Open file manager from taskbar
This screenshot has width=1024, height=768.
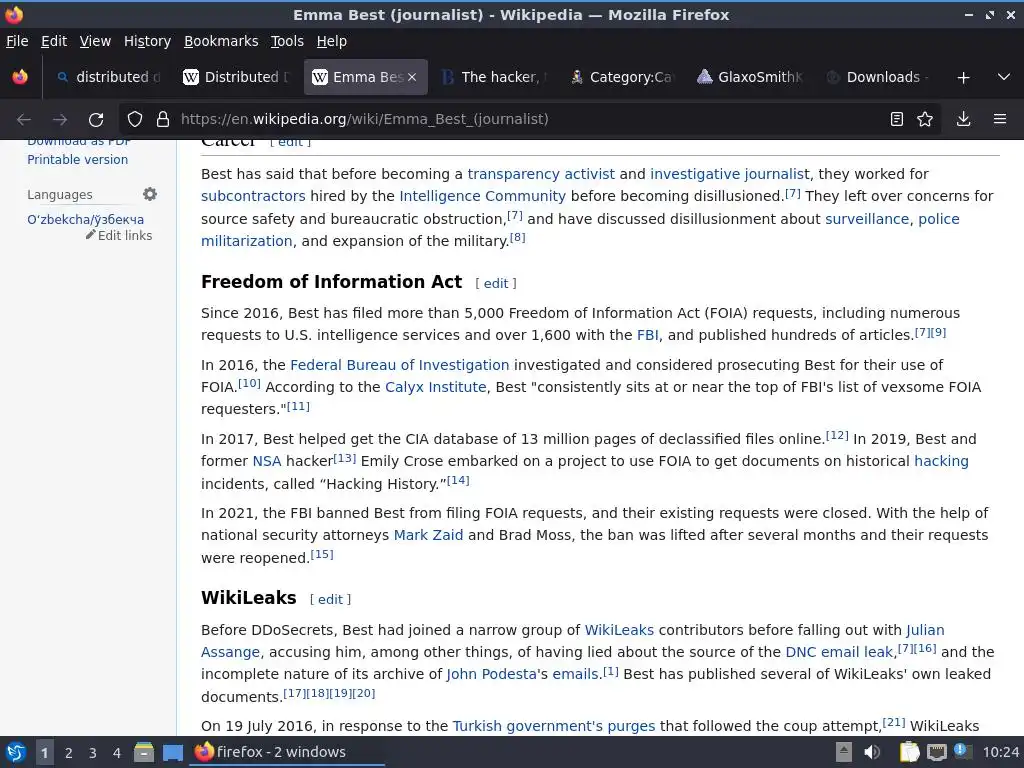[x=144, y=752]
